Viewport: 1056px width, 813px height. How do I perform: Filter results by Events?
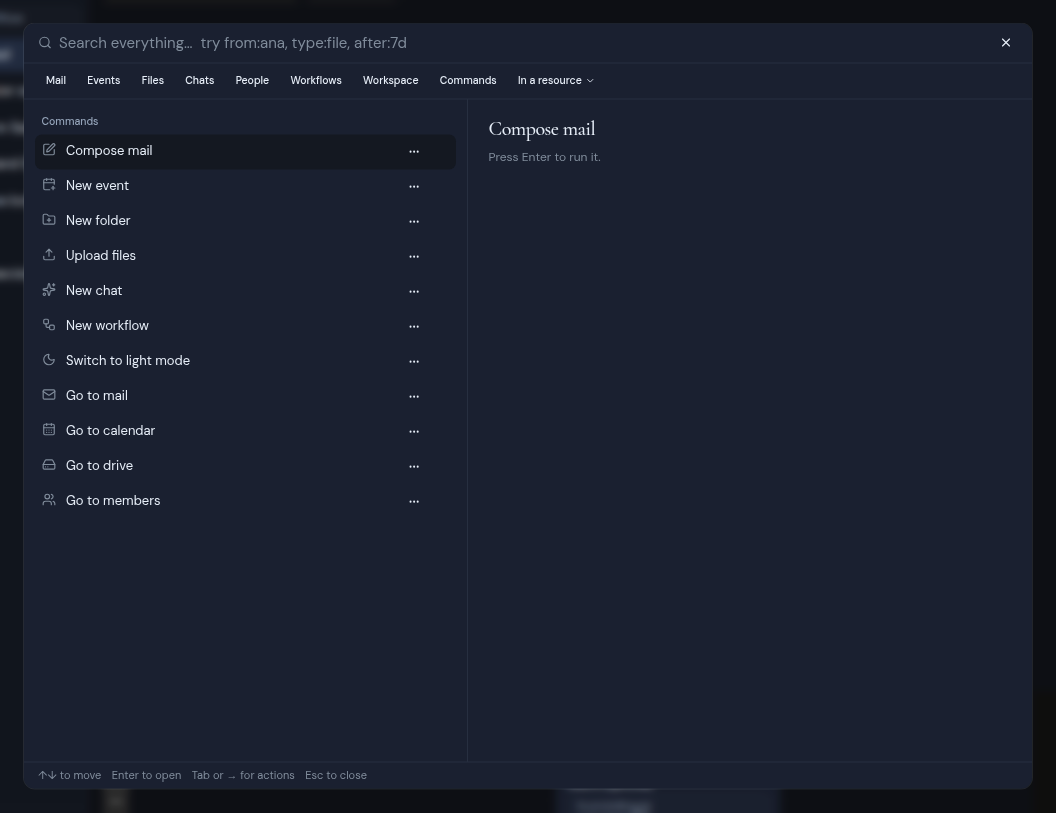[x=104, y=80]
